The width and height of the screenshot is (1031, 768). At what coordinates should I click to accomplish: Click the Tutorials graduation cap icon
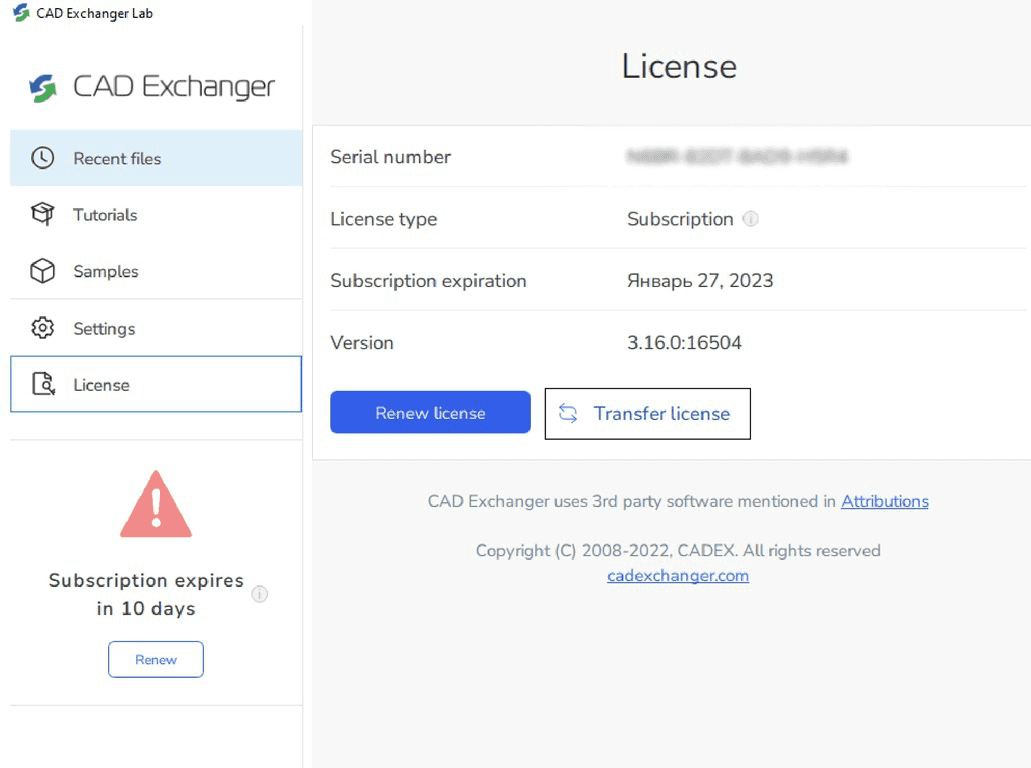[x=43, y=214]
